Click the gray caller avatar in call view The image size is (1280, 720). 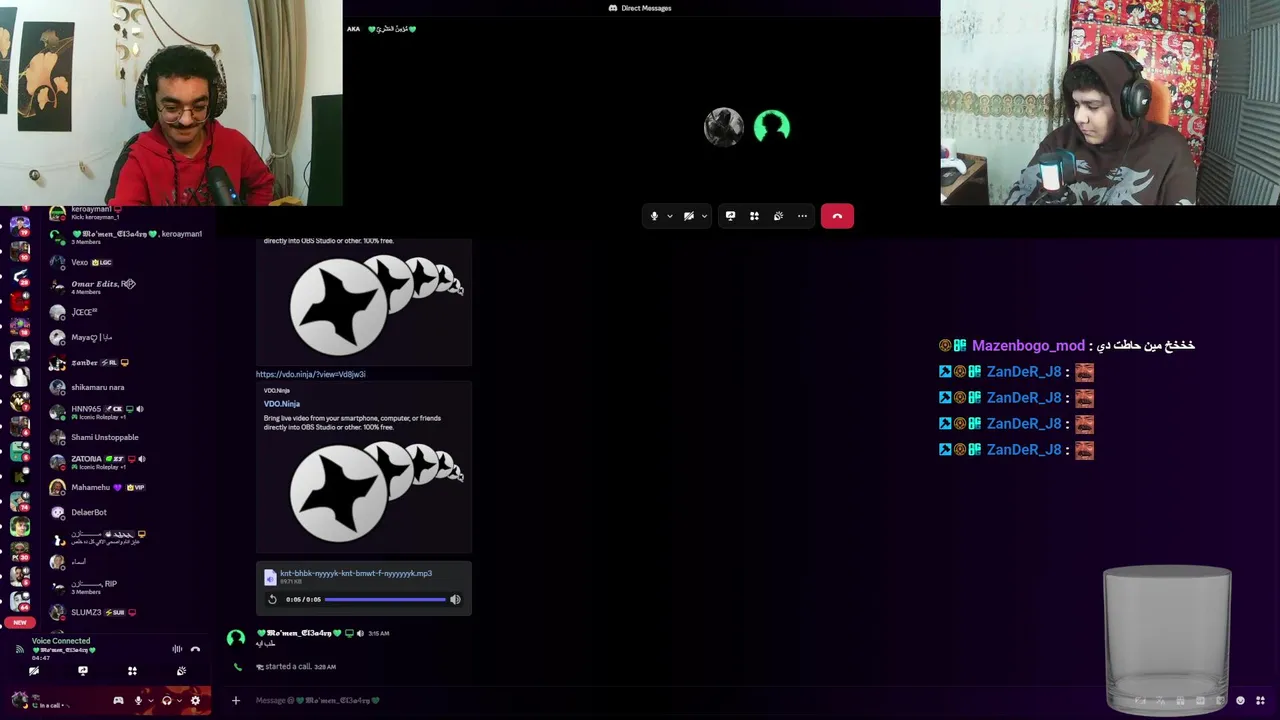(723, 127)
